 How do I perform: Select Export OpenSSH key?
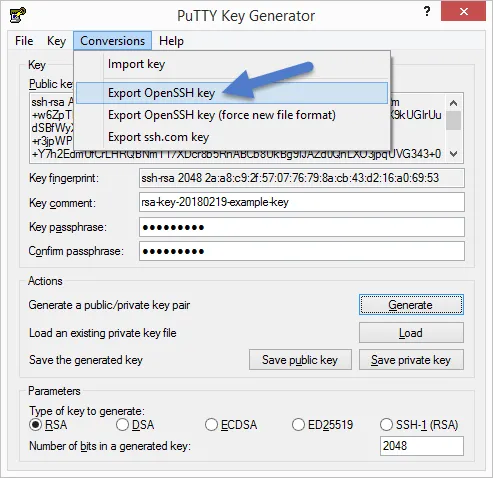[x=232, y=93]
